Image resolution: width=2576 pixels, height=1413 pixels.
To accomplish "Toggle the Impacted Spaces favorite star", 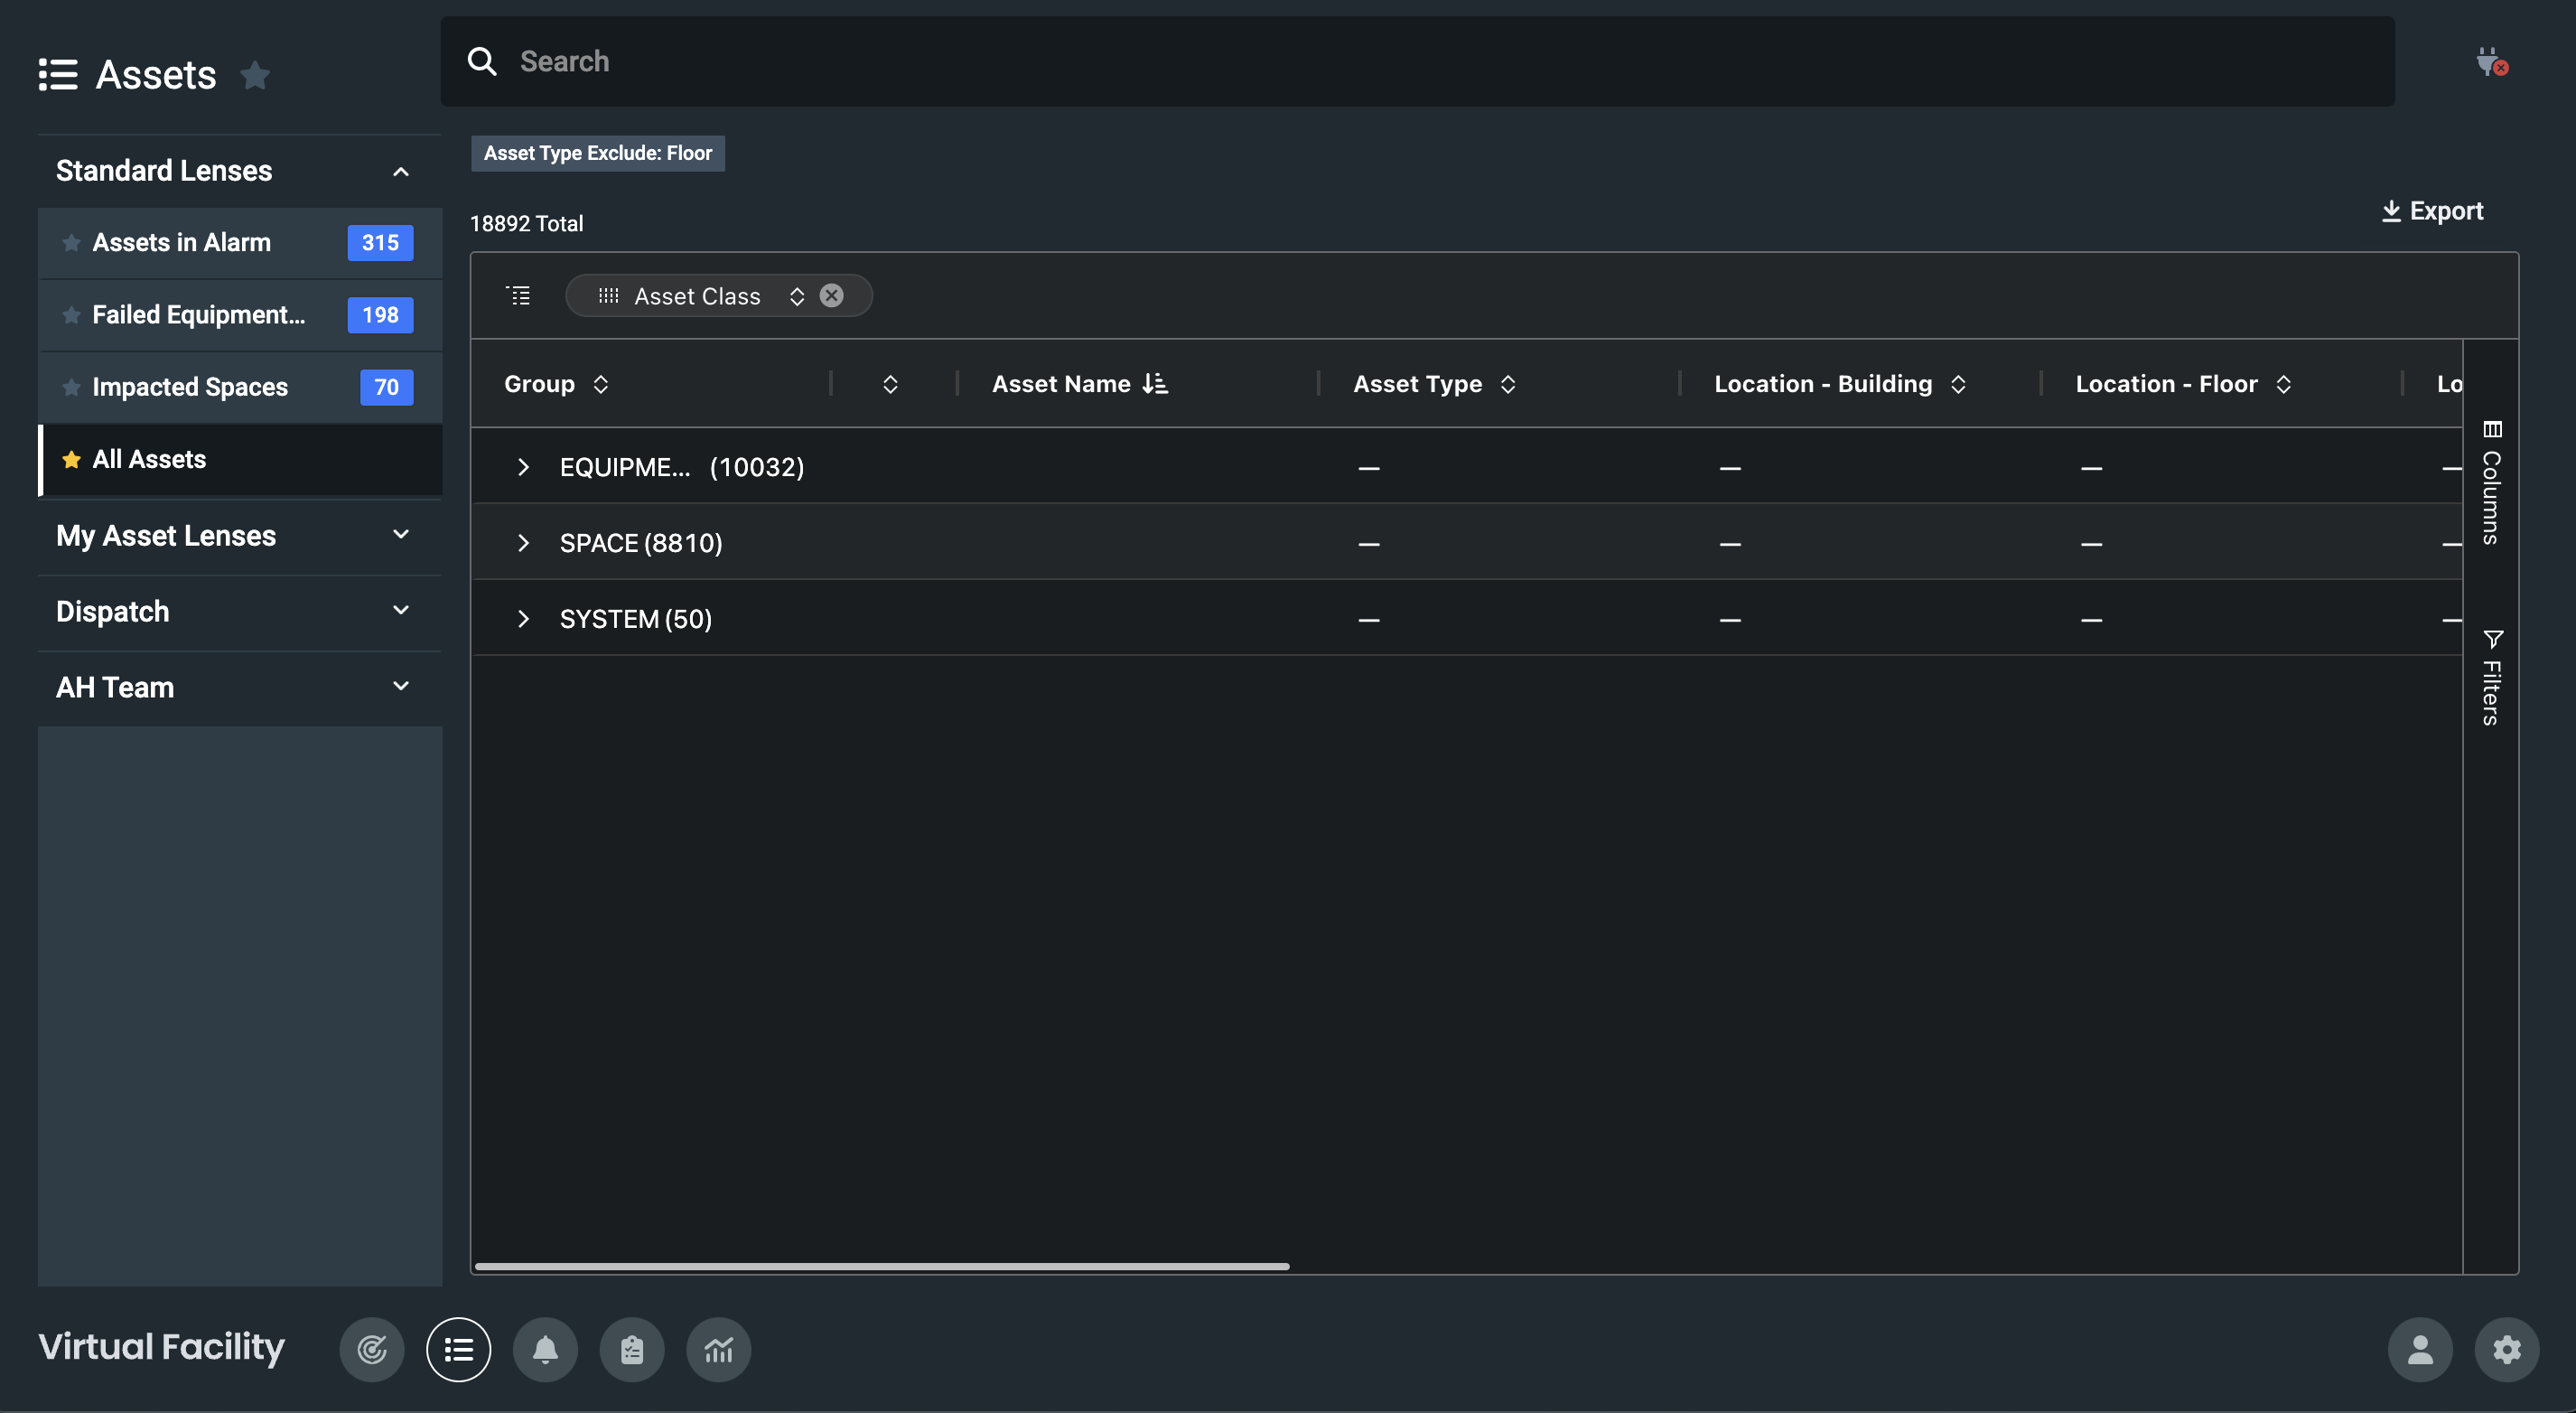I will tap(71, 387).
